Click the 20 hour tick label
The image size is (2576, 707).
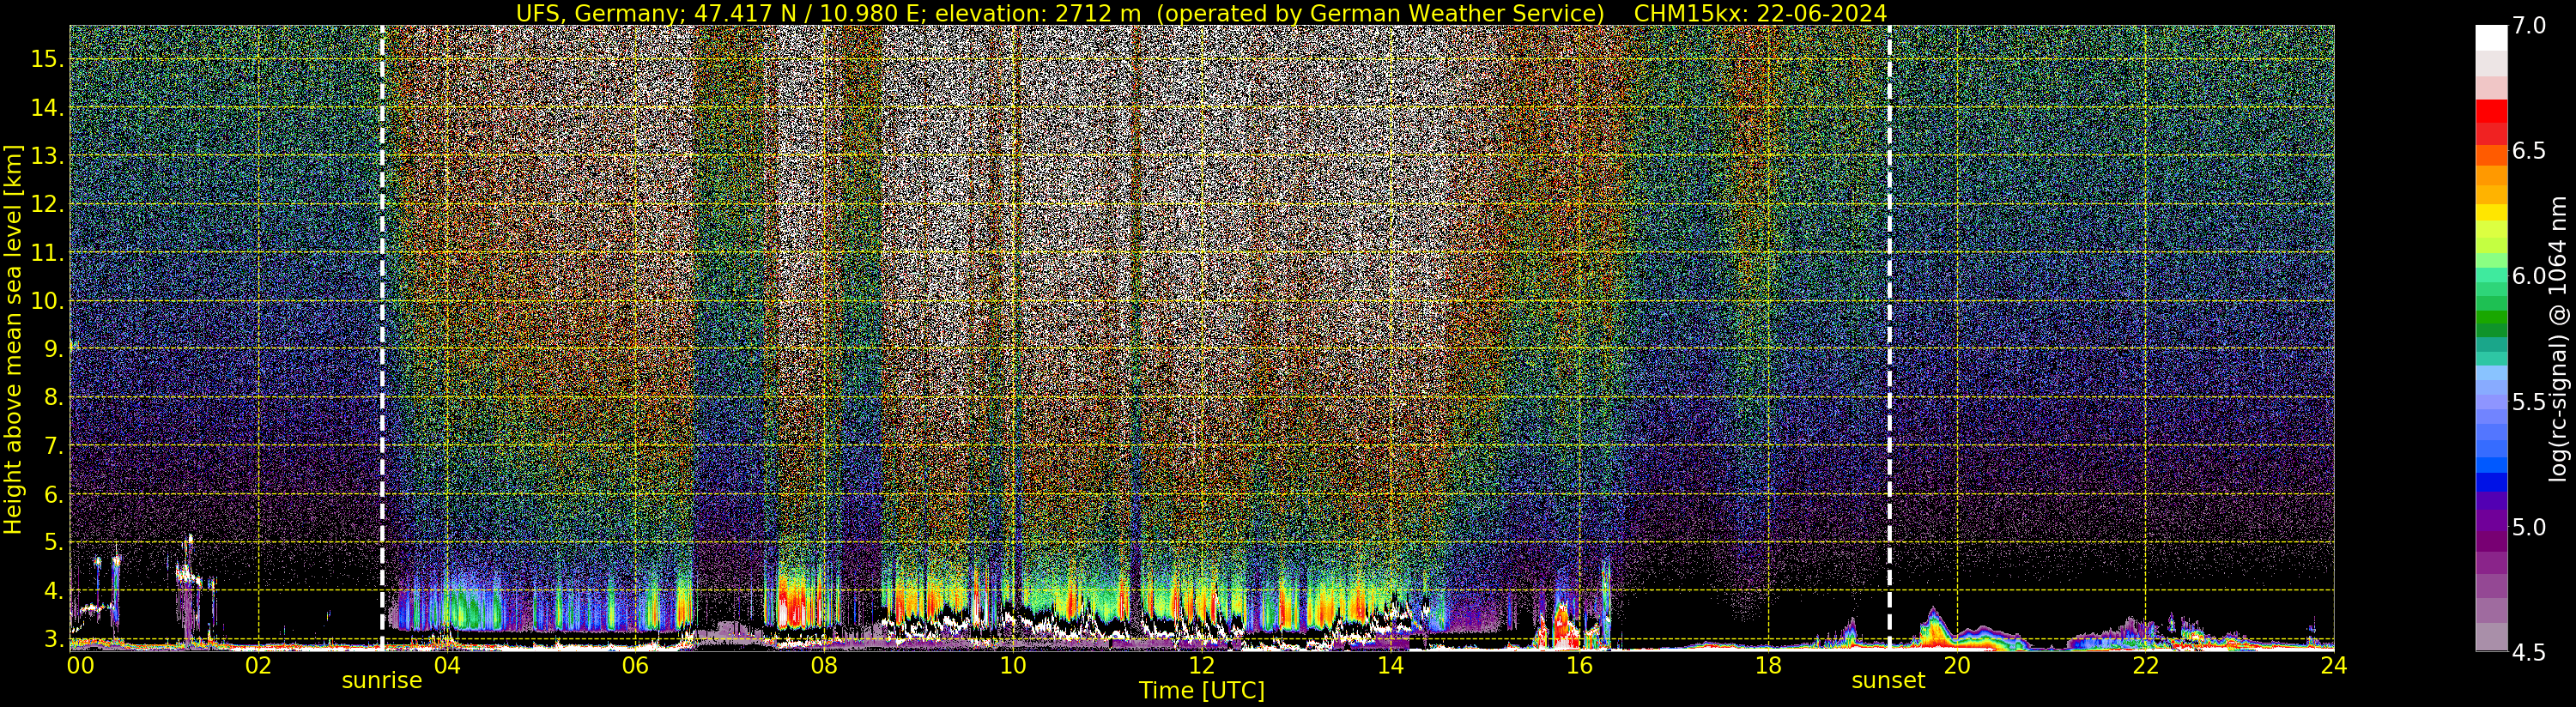click(x=1956, y=665)
